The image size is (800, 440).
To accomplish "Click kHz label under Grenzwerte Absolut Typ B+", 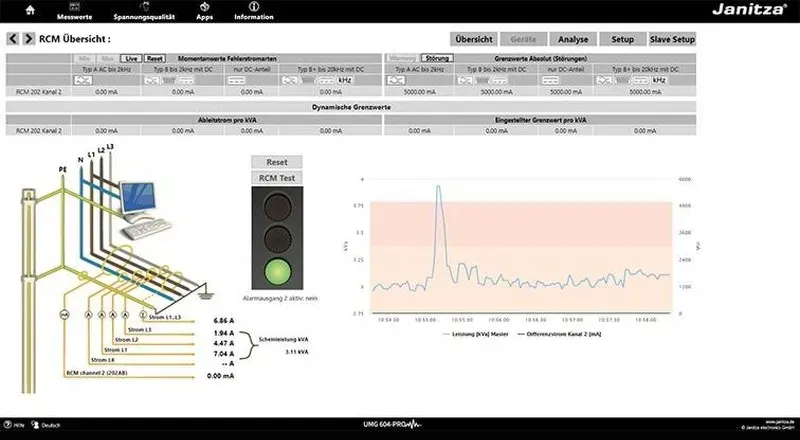I will (x=659, y=80).
